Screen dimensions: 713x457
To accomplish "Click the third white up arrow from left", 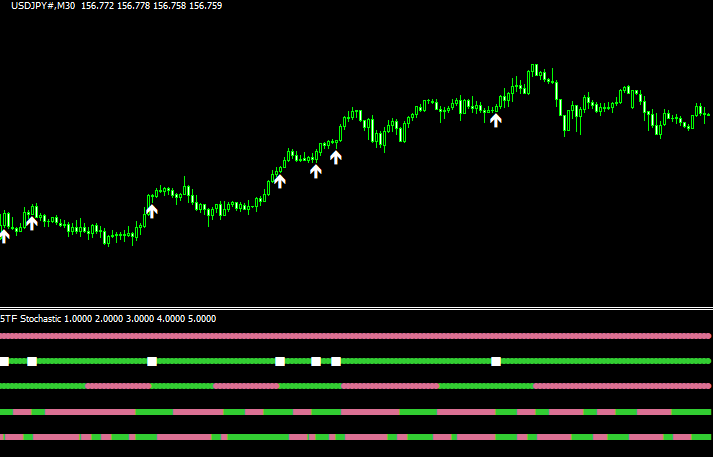I will [152, 210].
